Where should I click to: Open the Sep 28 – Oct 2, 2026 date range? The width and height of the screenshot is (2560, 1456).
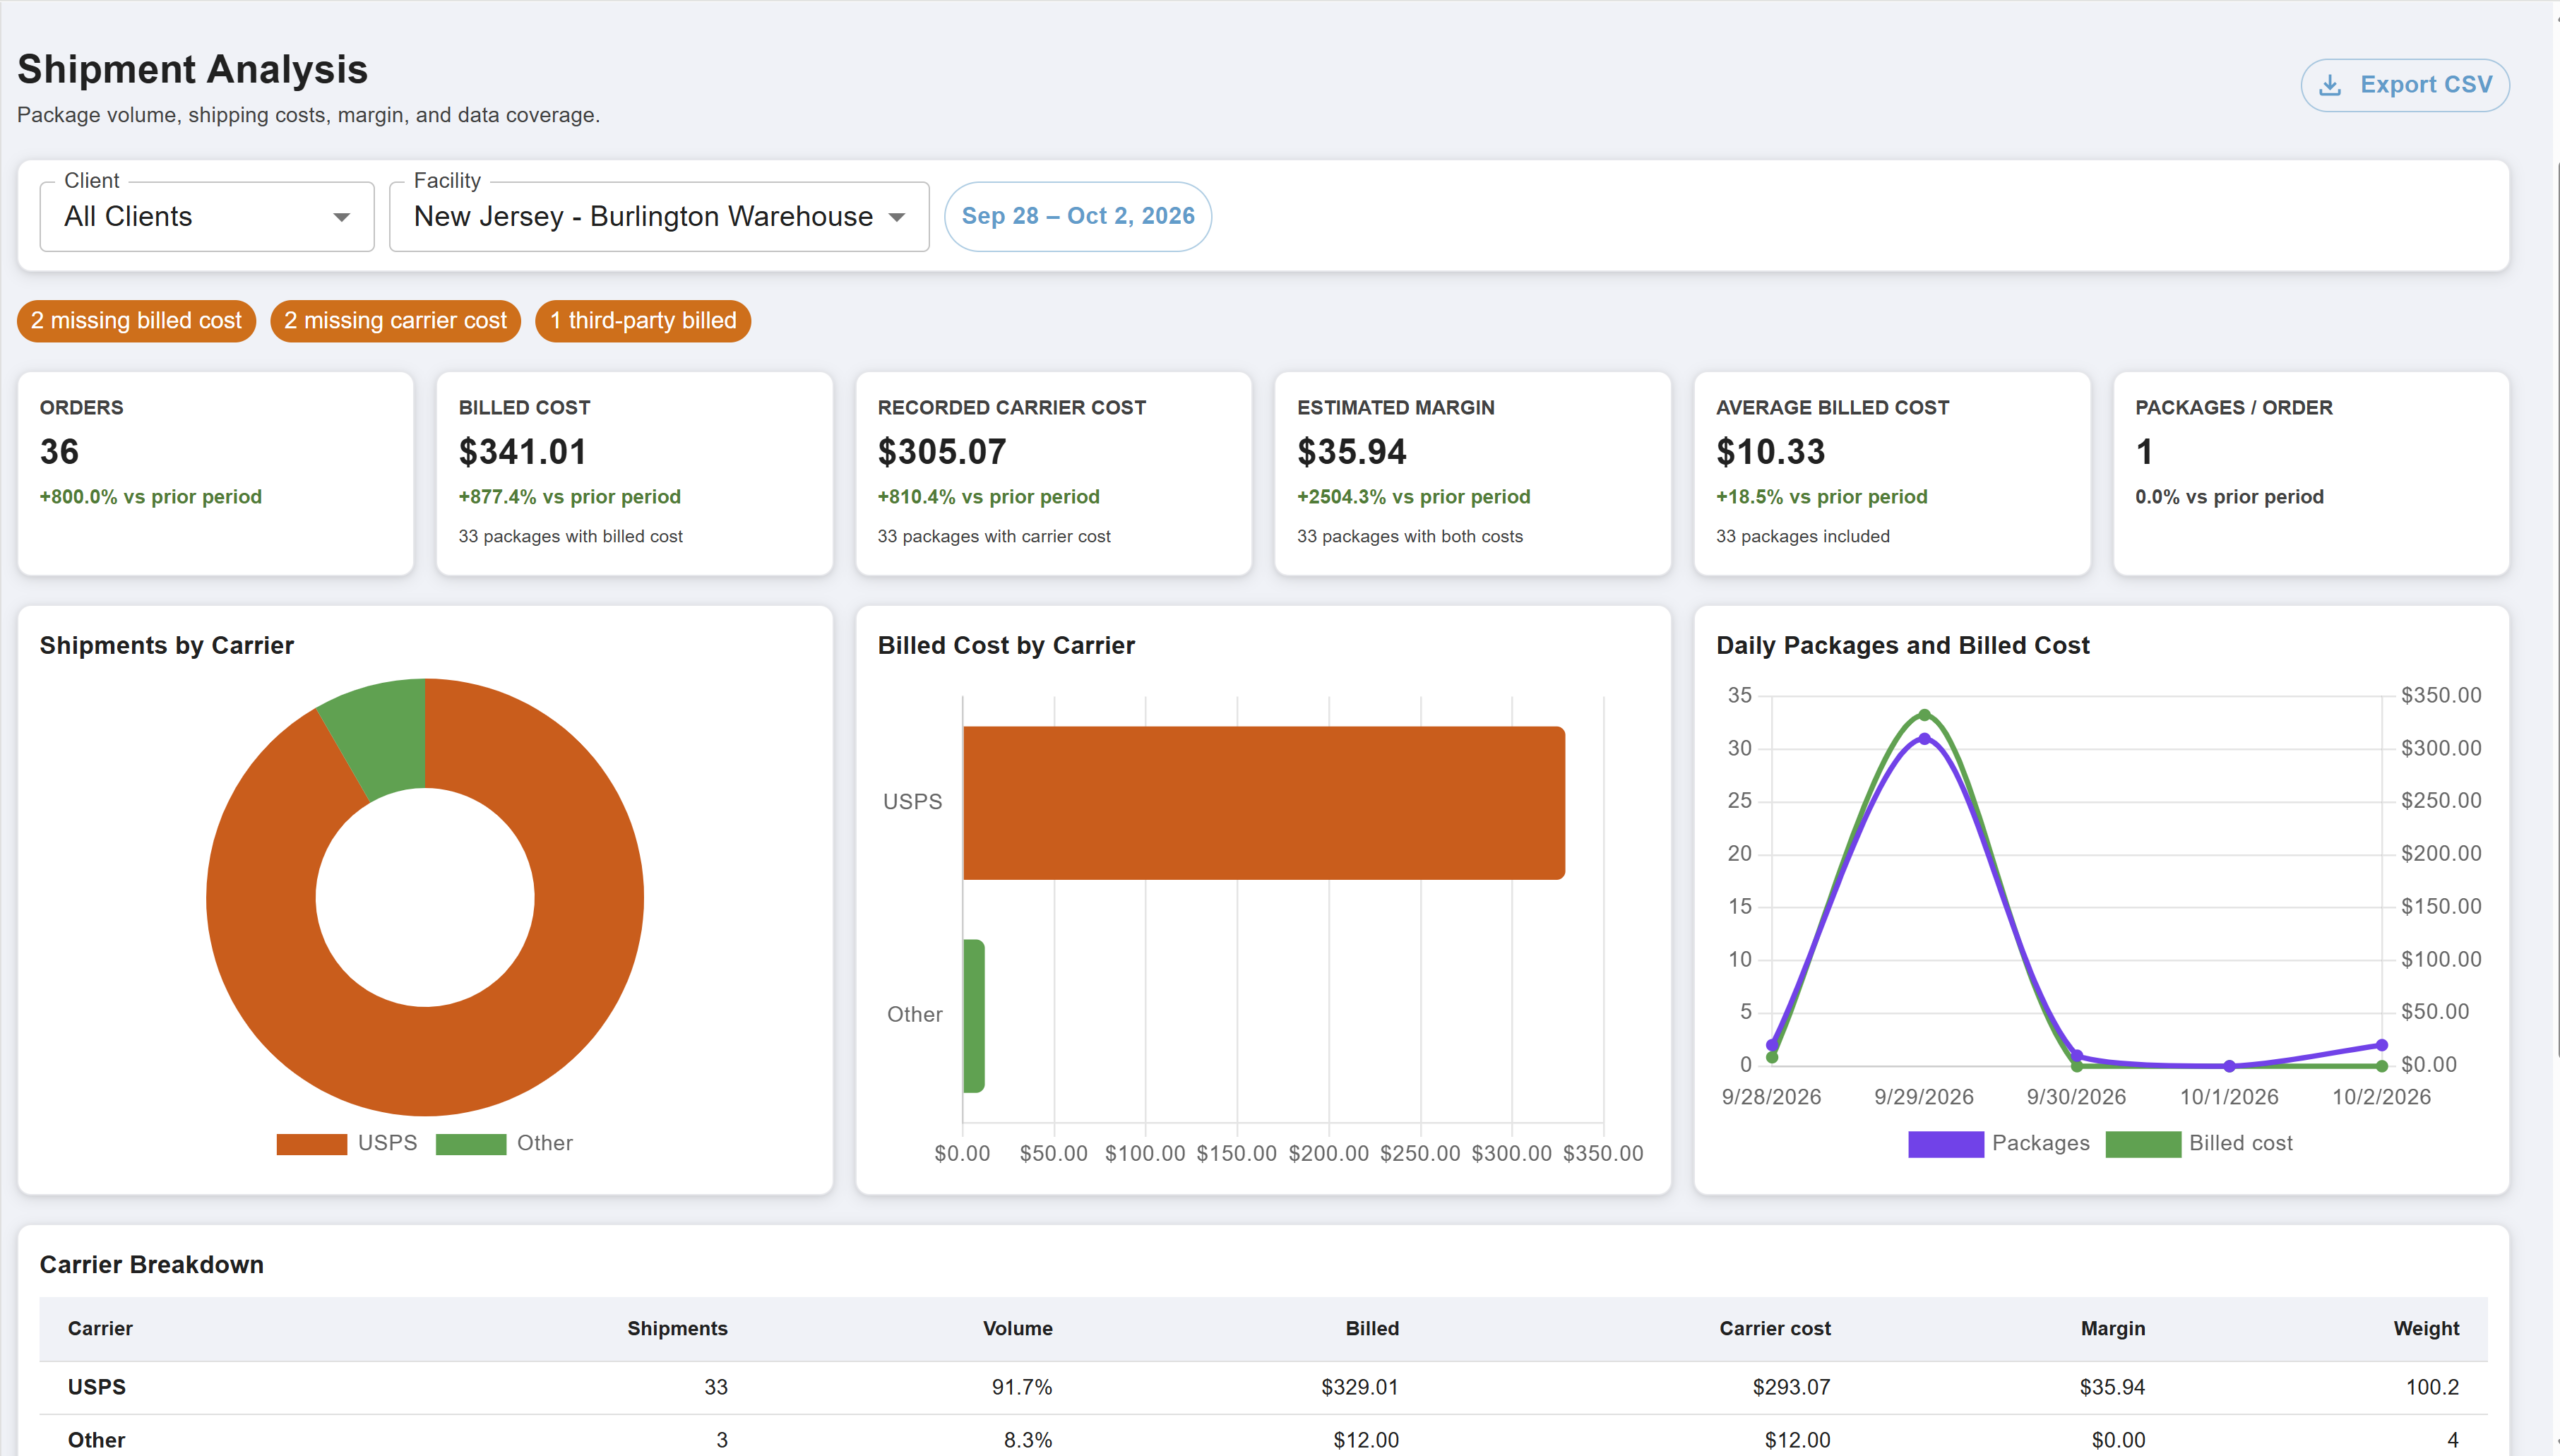pos(1078,216)
